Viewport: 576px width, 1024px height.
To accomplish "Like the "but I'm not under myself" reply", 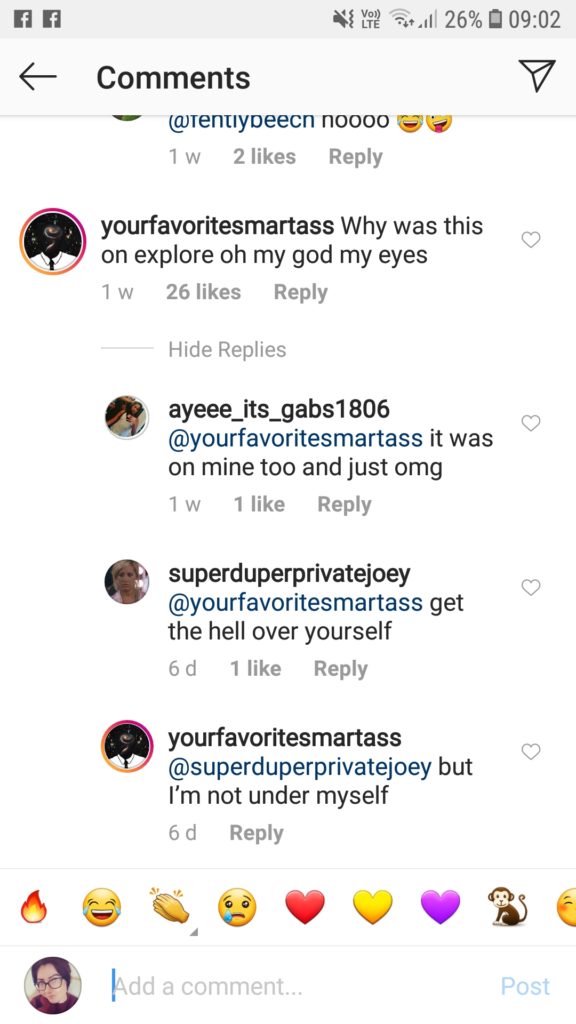I will point(531,752).
